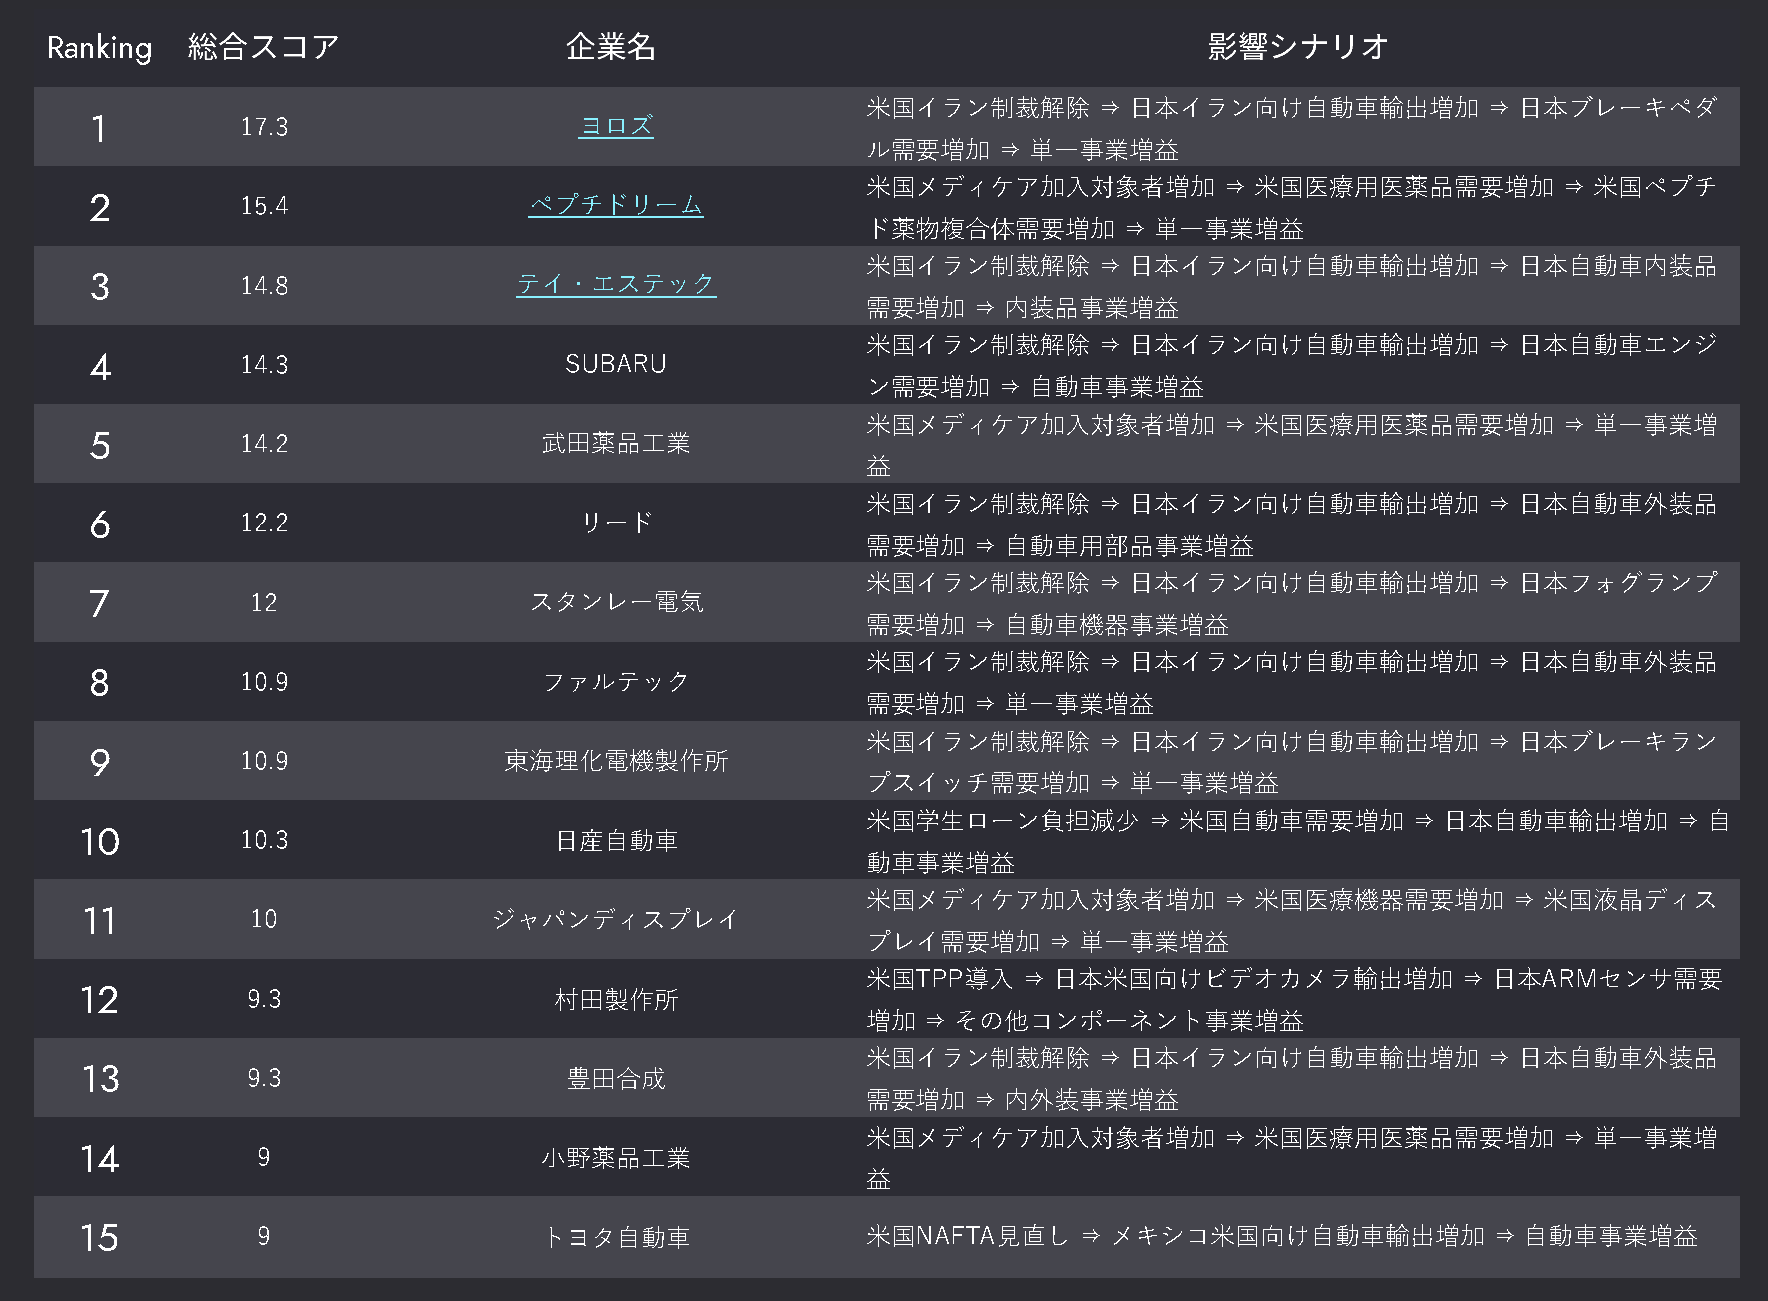This screenshot has height=1301, width=1768.
Task: Click the scenario mentioning 米国学生ローン負担減少
Action: point(1297,841)
